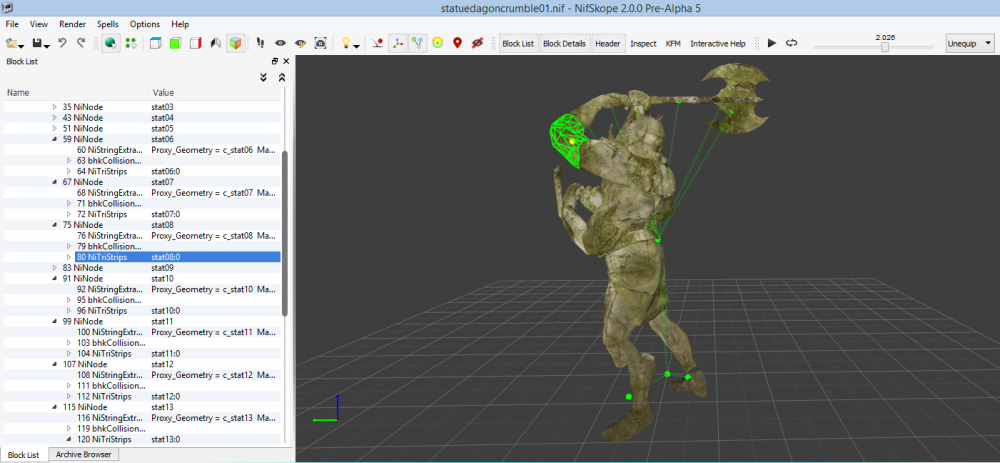Screen dimensions: 1000x463
Task: Open the Spells menu
Action: [108, 24]
